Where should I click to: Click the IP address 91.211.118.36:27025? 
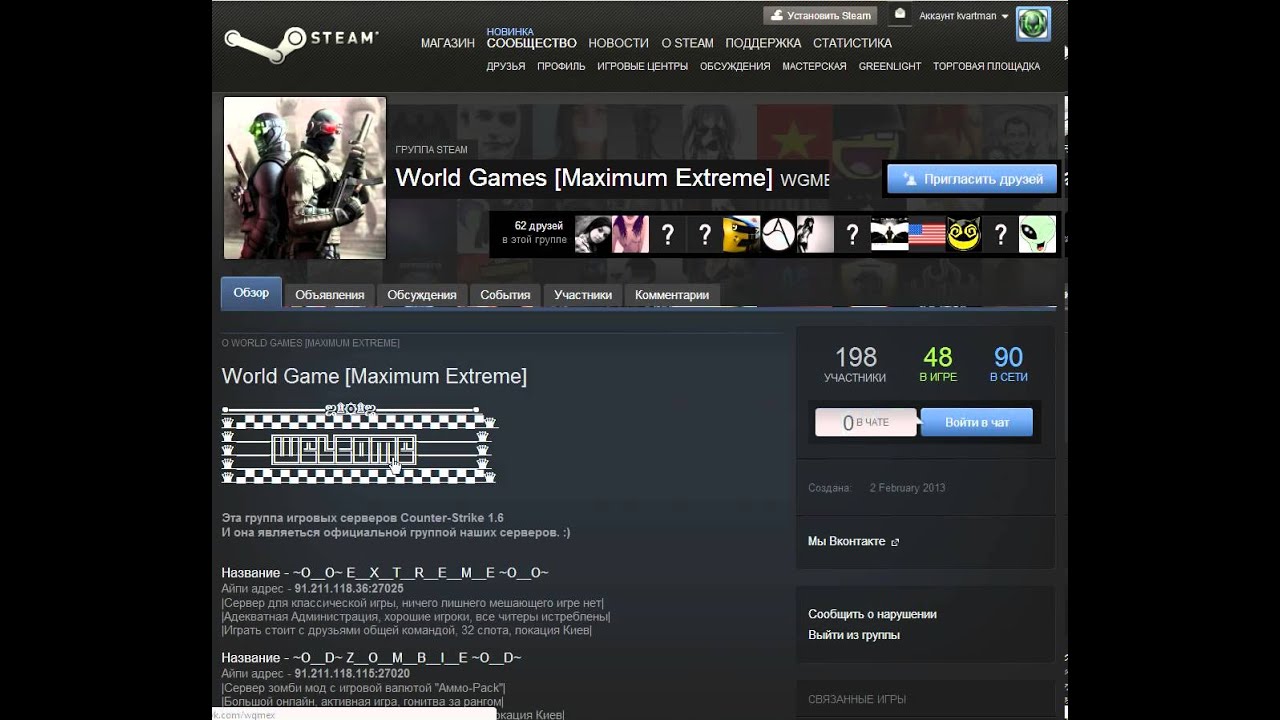tap(349, 589)
